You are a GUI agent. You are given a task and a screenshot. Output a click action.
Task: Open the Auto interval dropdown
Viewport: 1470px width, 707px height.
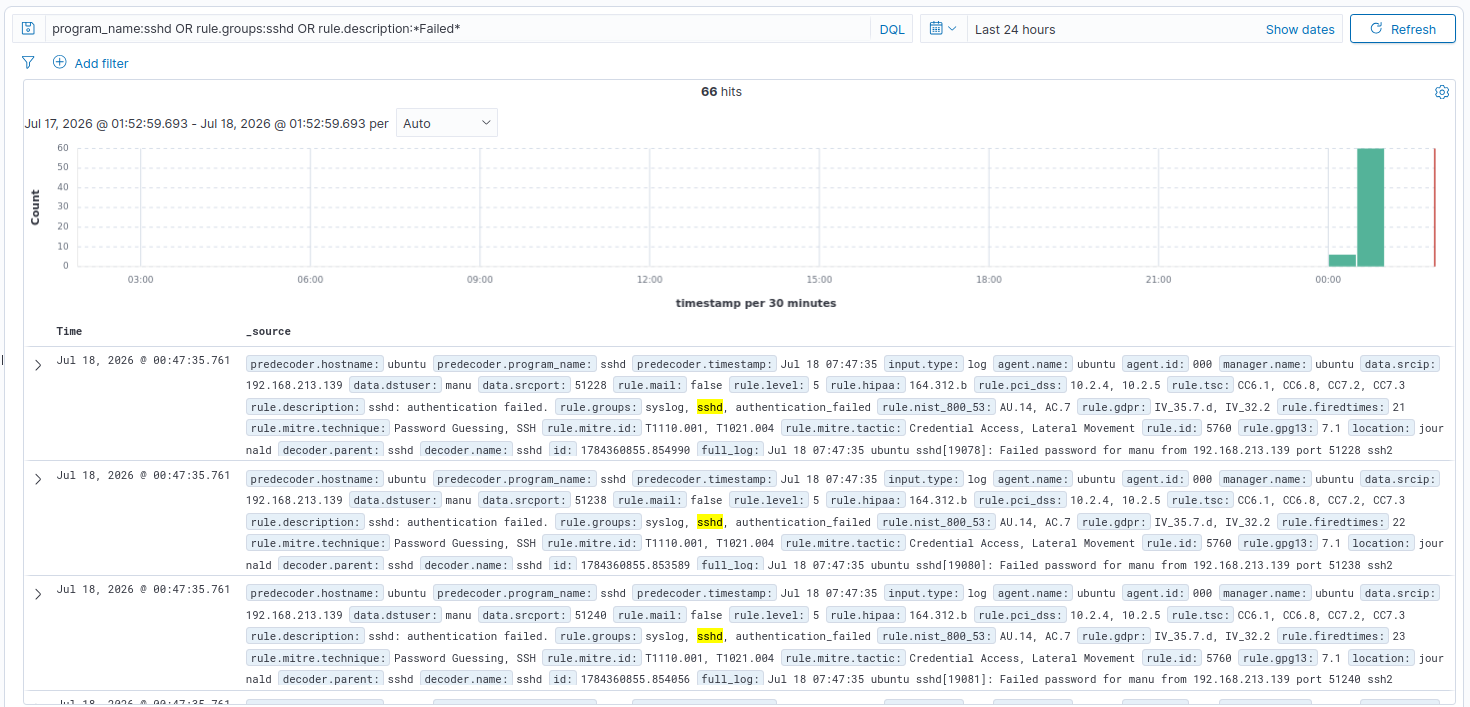pos(447,123)
